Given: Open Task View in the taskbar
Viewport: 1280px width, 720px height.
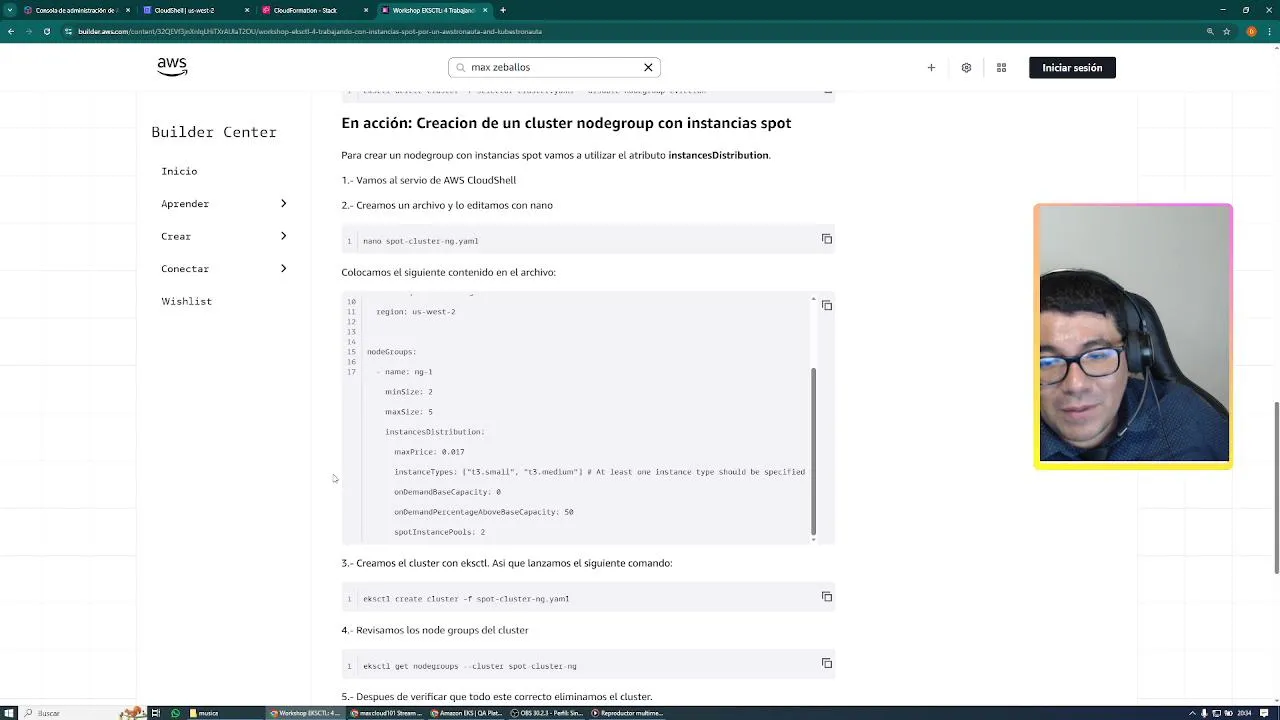Looking at the screenshot, I should pos(155,713).
